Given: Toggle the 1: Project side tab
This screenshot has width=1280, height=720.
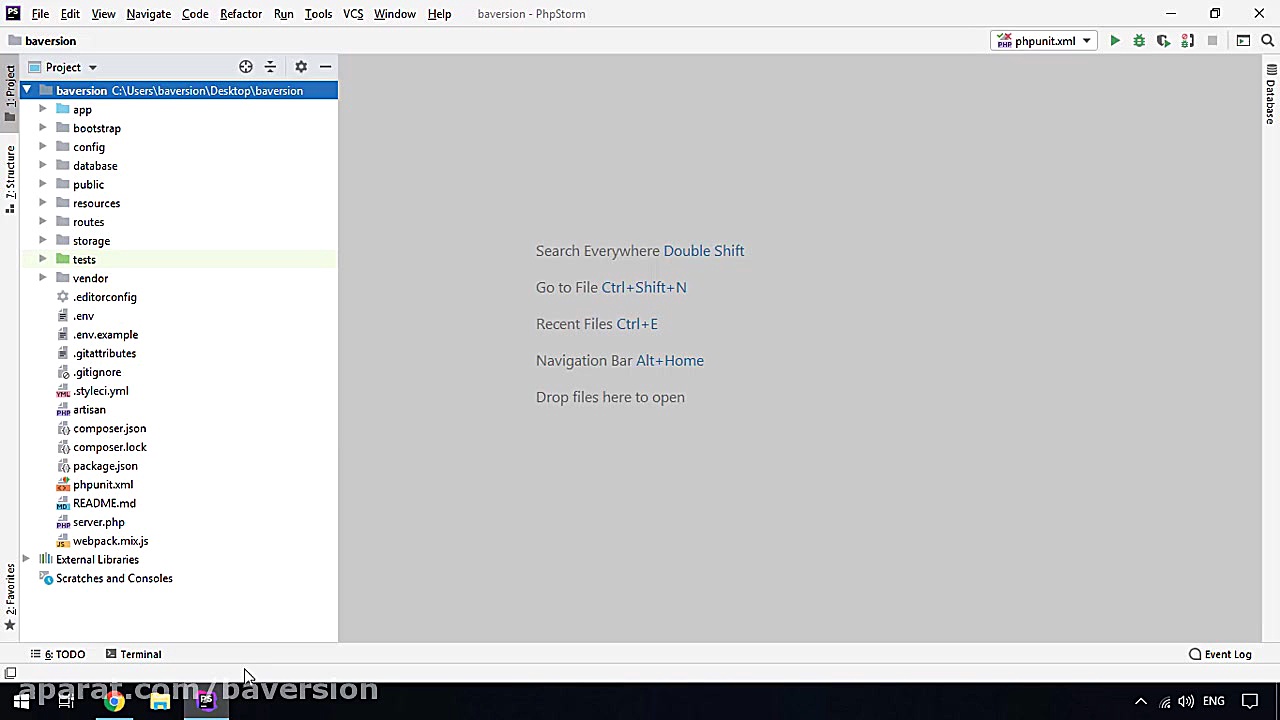Looking at the screenshot, I should 10,92.
